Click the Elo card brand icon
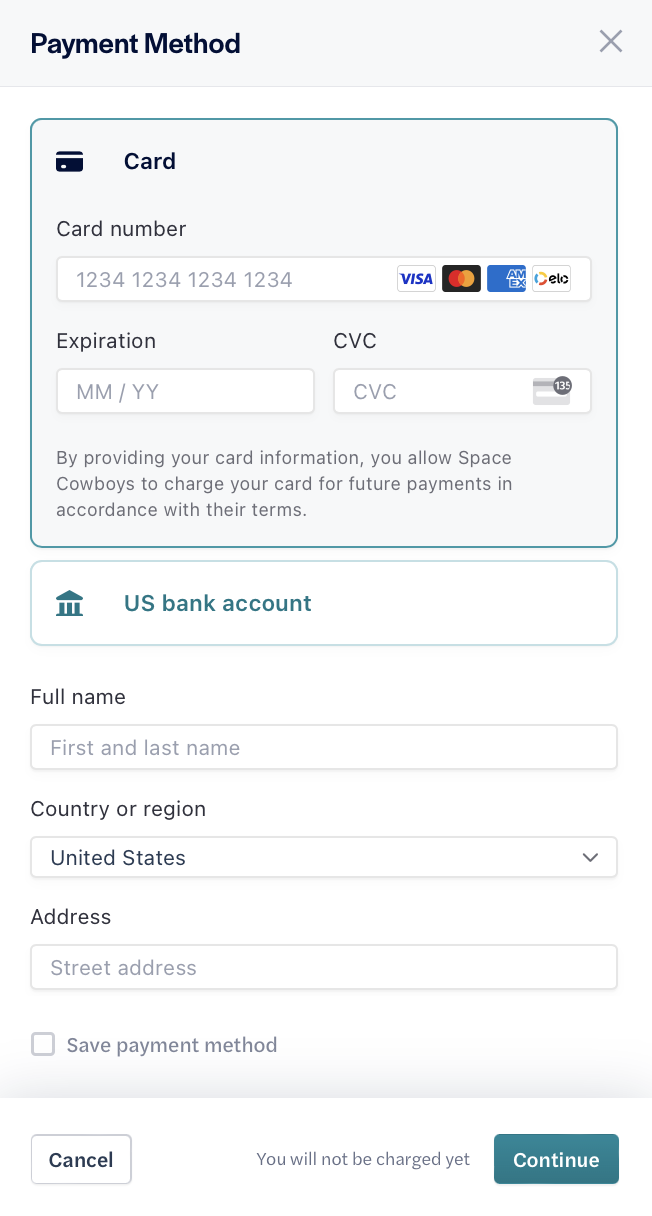Image resolution: width=652 pixels, height=1216 pixels. tap(551, 278)
